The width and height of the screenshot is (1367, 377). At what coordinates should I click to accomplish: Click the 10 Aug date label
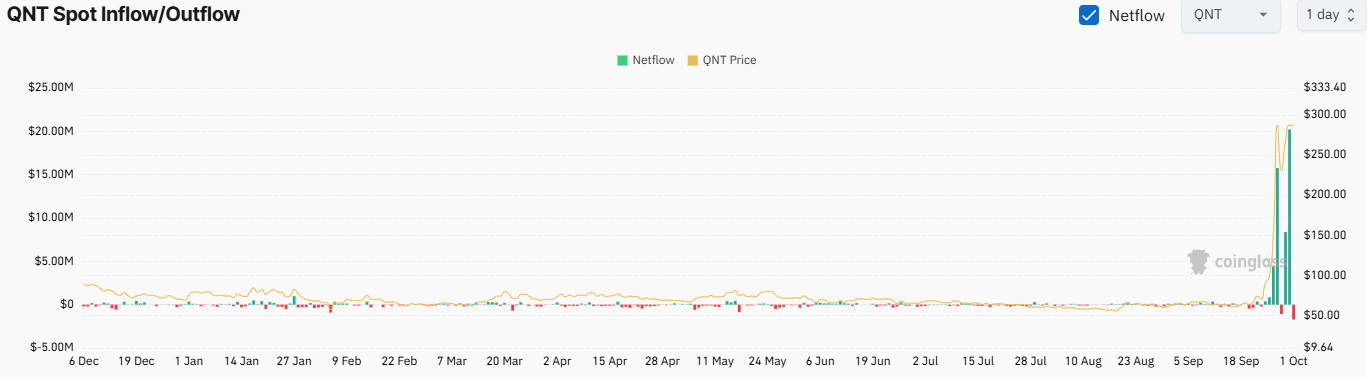click(x=1083, y=361)
